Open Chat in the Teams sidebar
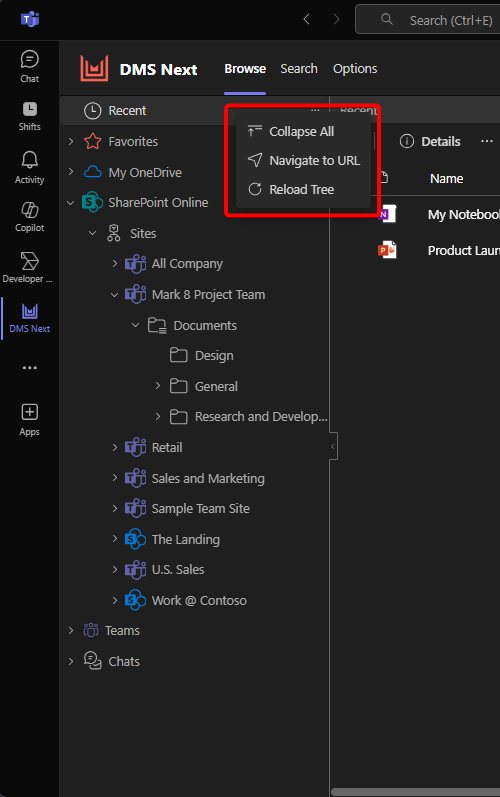 (x=29, y=67)
